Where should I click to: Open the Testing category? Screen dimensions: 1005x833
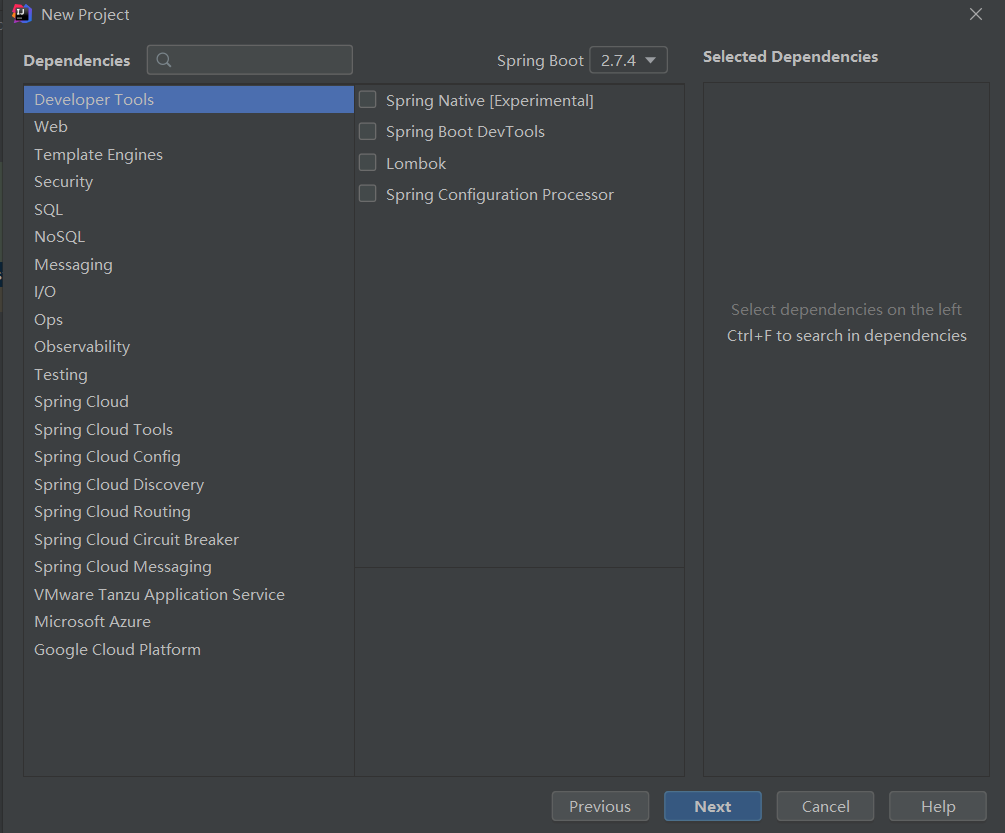188,374
